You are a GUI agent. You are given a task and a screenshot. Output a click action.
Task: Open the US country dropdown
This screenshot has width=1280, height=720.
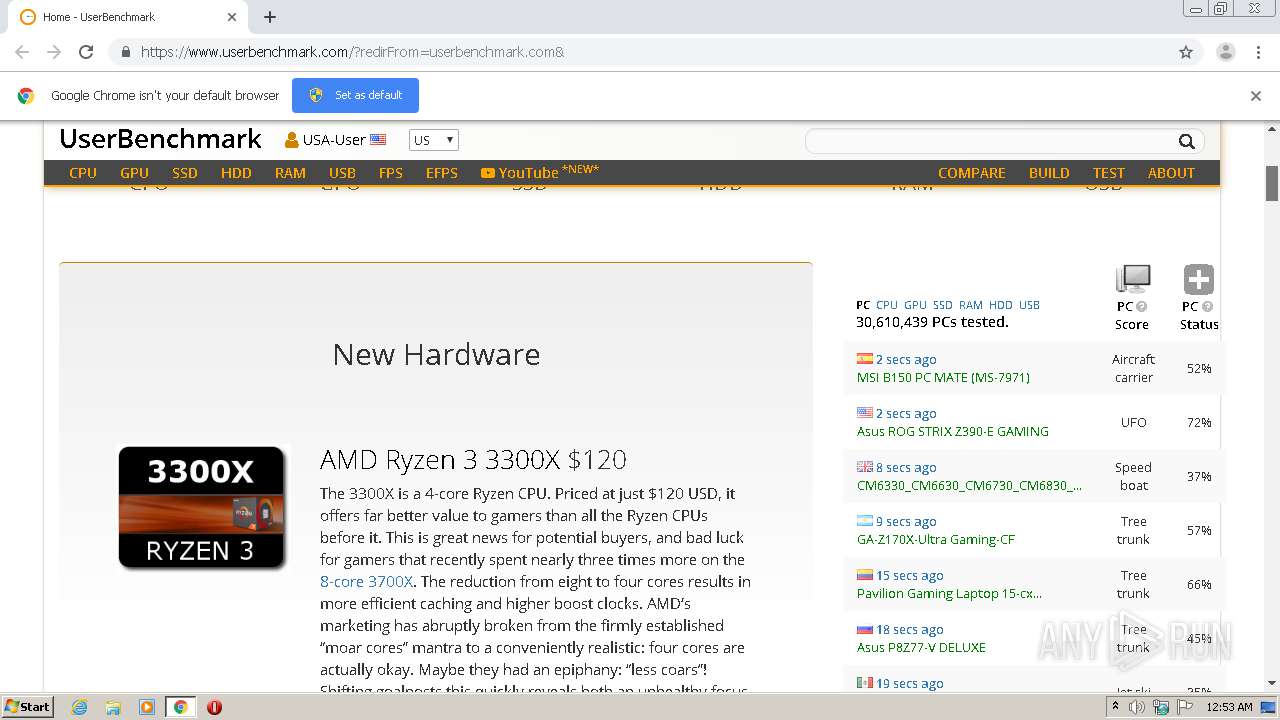click(433, 140)
